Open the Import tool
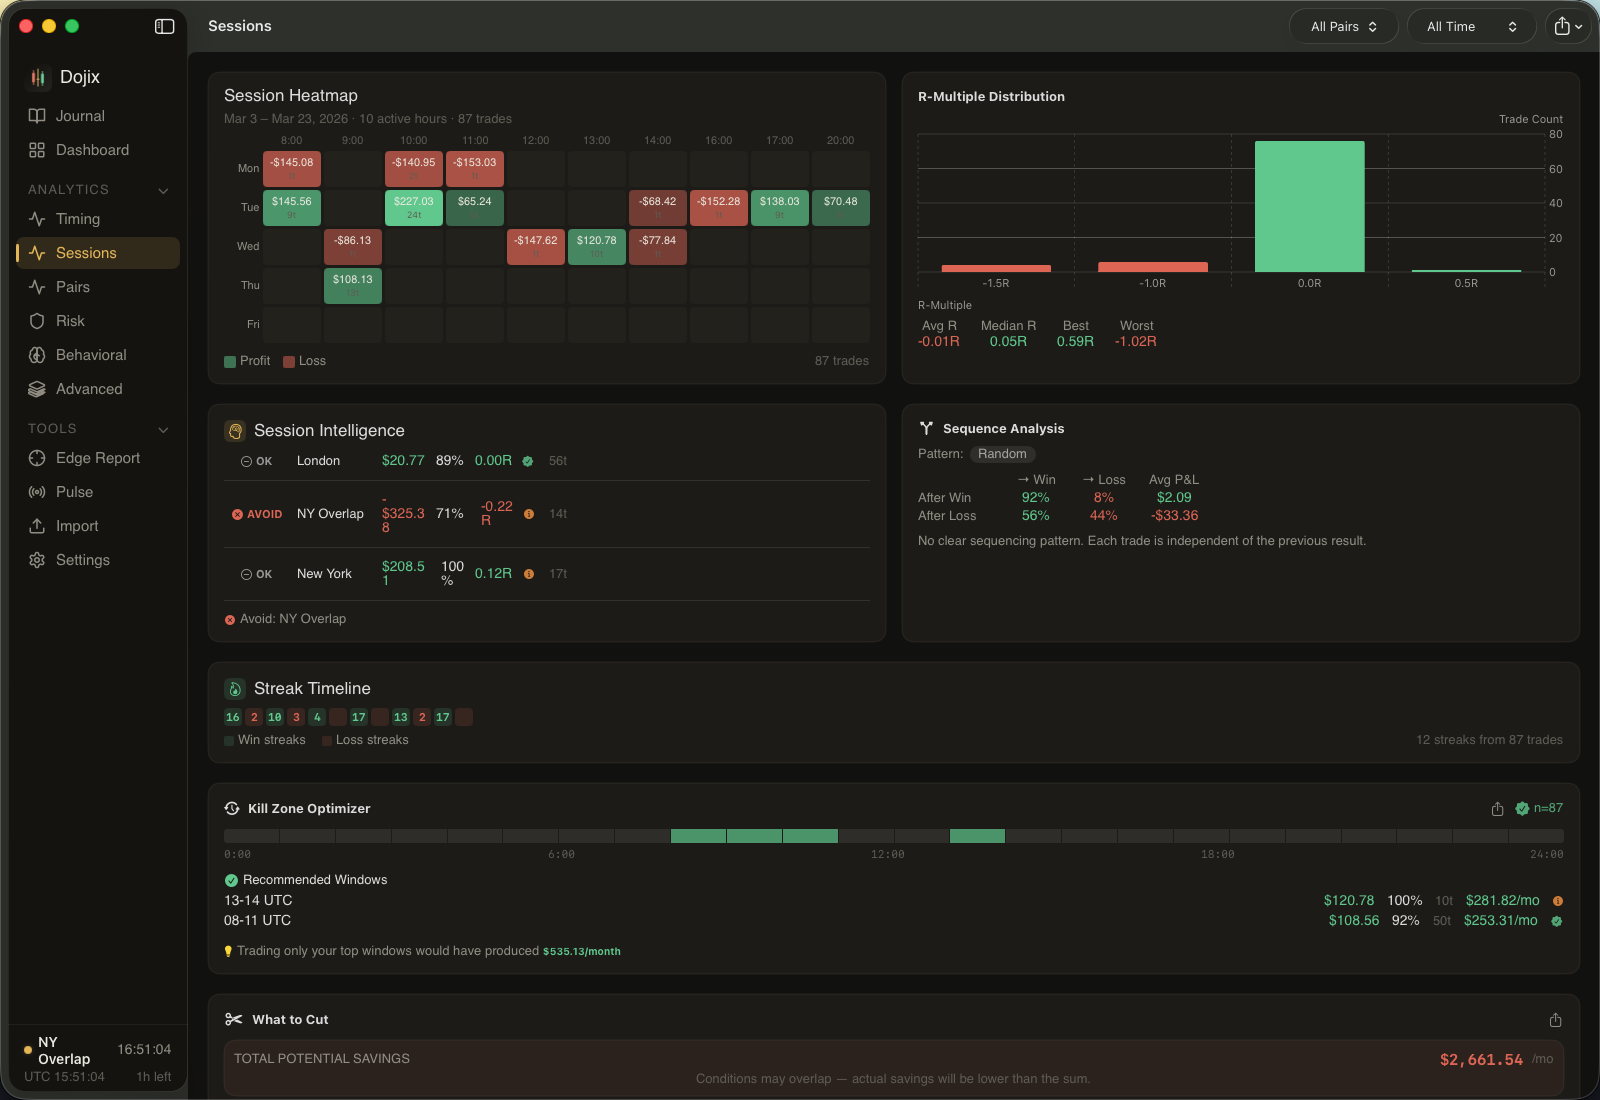1600x1100 pixels. coord(77,526)
